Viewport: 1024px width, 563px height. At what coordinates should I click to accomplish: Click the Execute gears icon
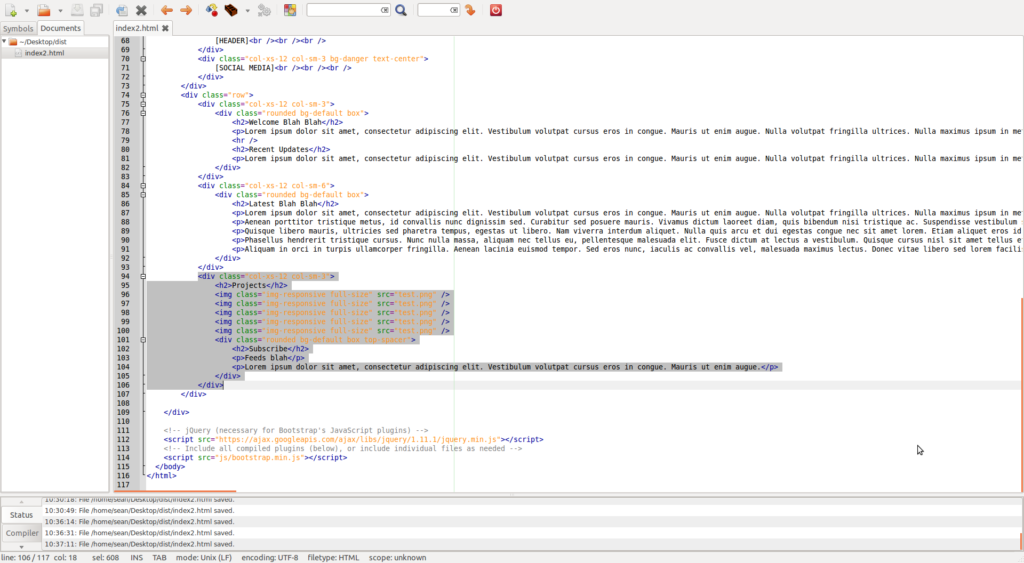264,10
